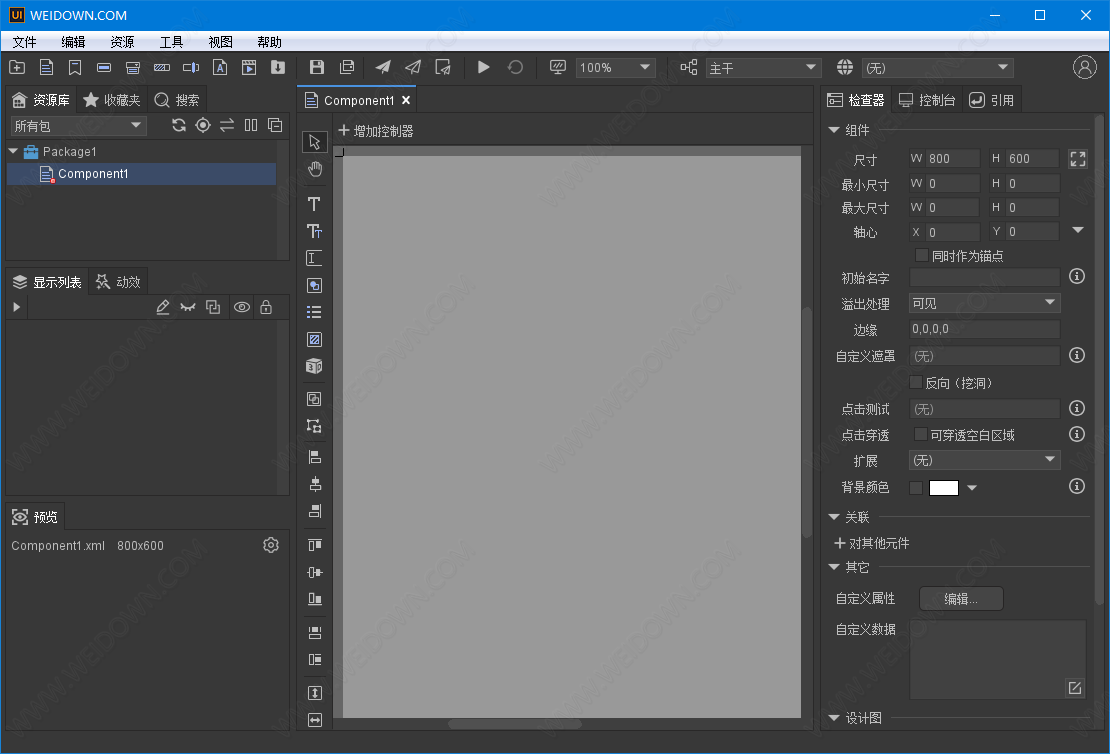Enable the 同时作为锚点 checkbox
Viewport: 1110px width, 754px height.
pyautogui.click(x=922, y=256)
